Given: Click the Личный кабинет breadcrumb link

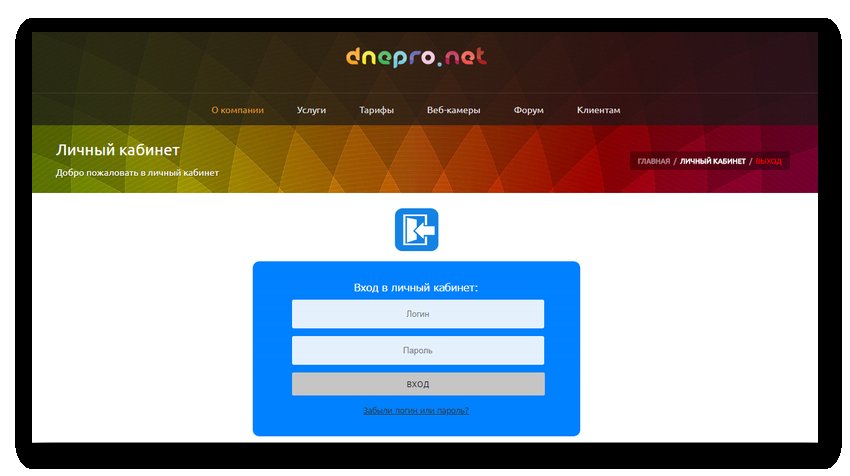Looking at the screenshot, I should (x=712, y=161).
